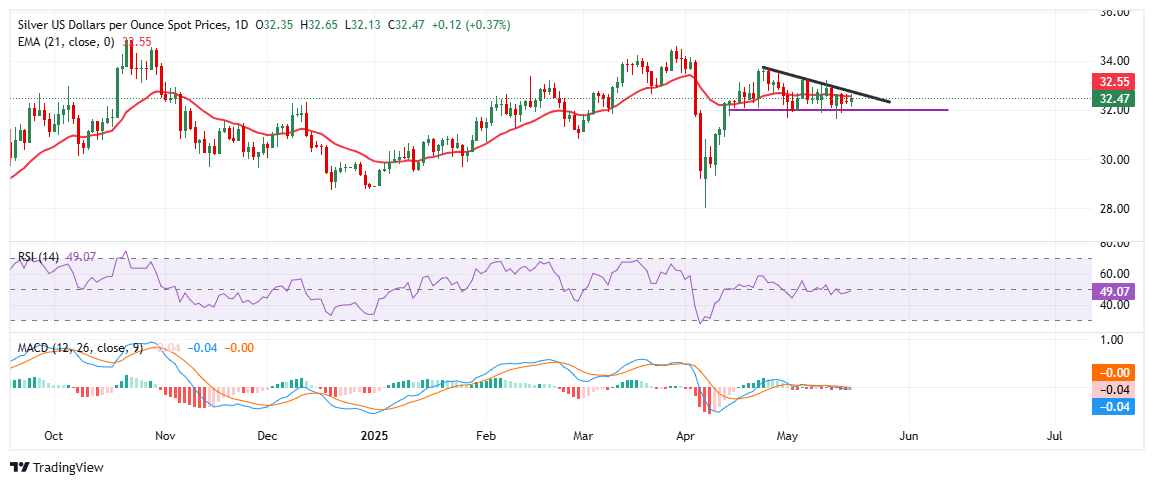Click the 2025 label on time axis
Viewport: 1154px width, 485px height.
click(x=376, y=436)
